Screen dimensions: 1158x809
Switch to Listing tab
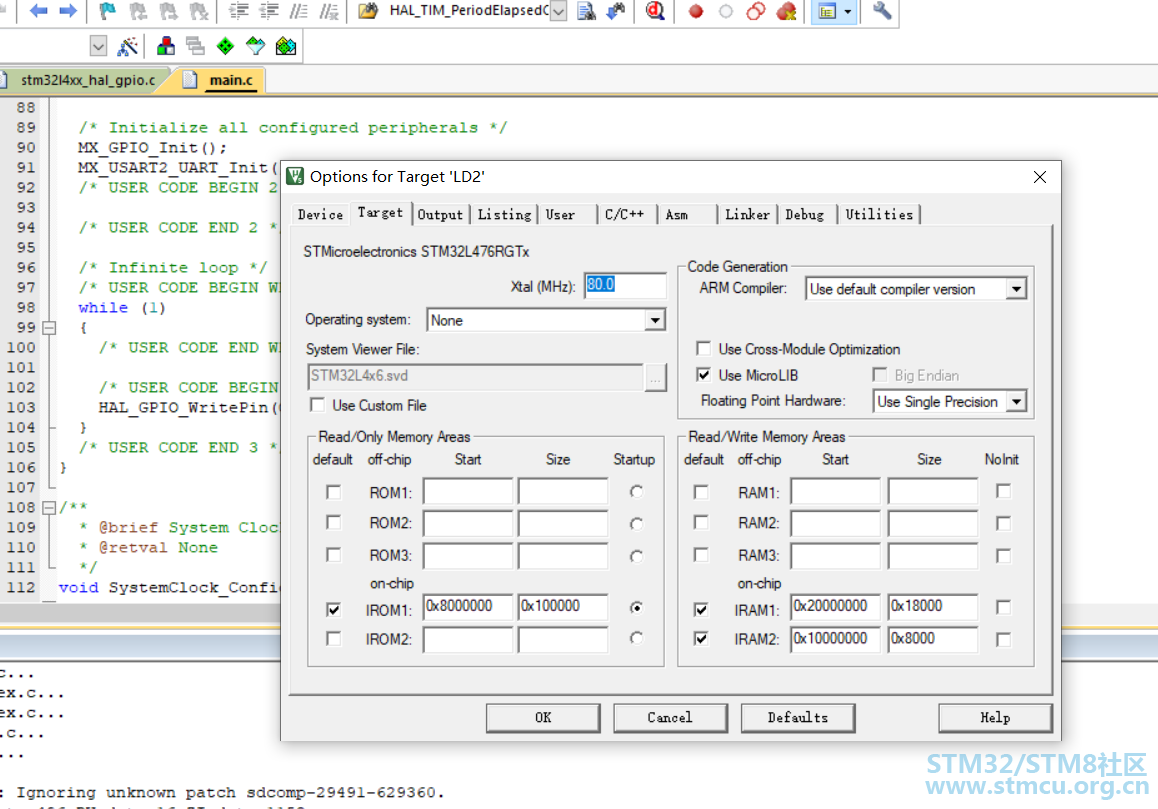point(504,214)
